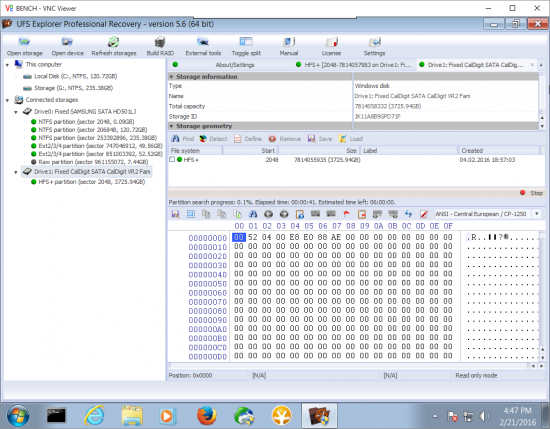Collapse Drive0 SAMSUNG SATA node

(x=16, y=112)
